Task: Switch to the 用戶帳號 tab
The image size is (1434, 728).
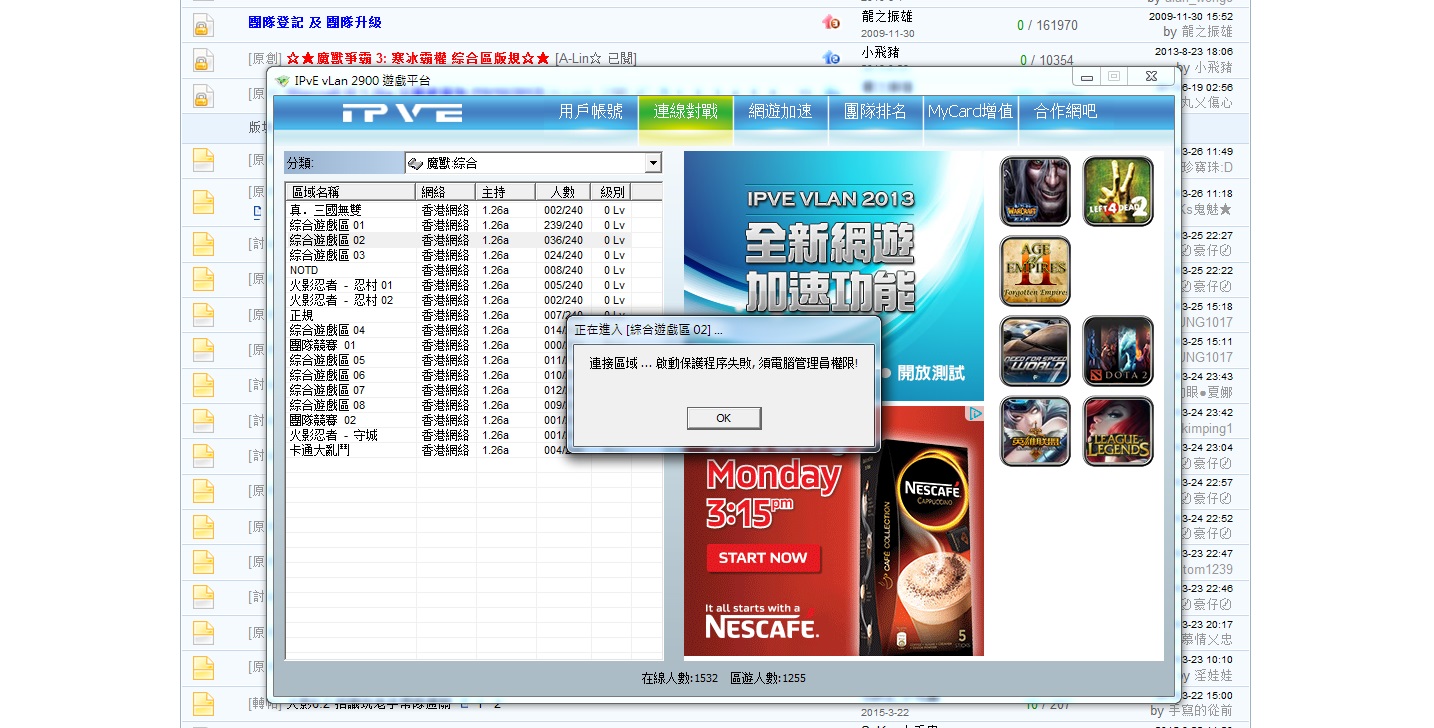Action: pyautogui.click(x=590, y=112)
